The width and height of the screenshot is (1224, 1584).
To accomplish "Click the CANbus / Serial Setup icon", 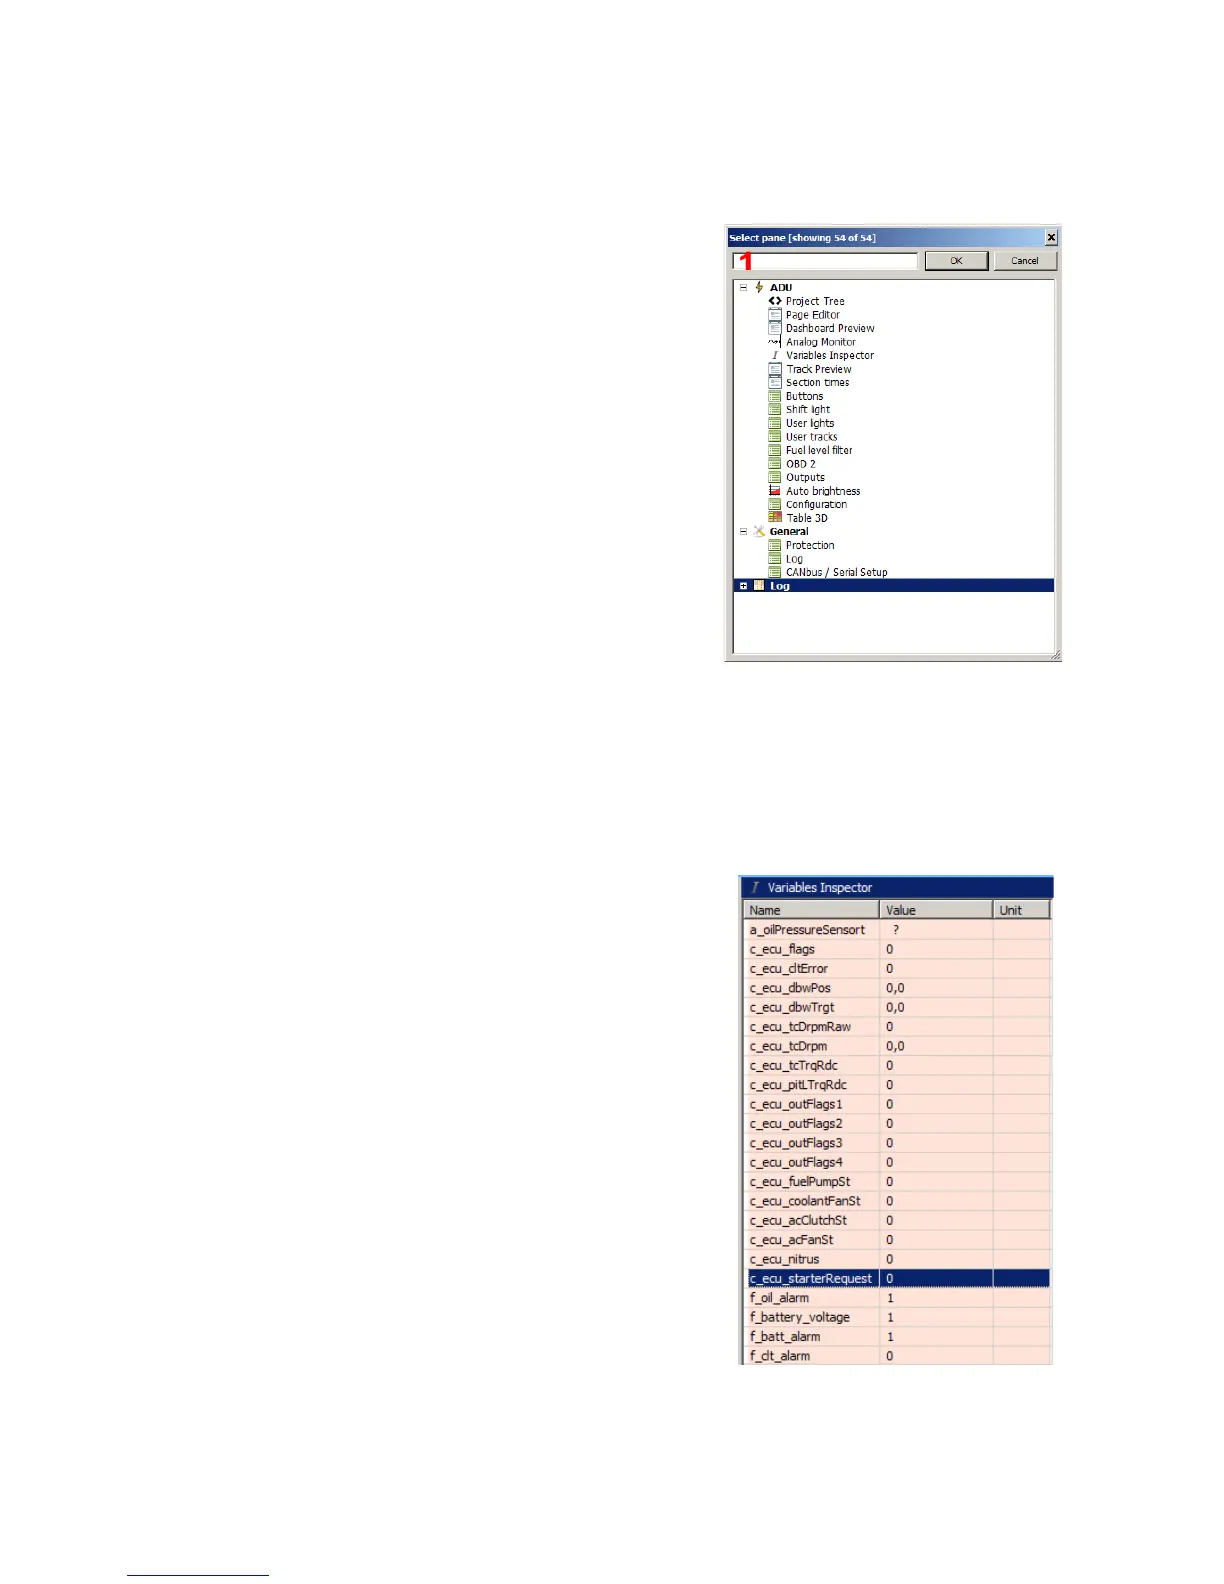I will pos(775,572).
